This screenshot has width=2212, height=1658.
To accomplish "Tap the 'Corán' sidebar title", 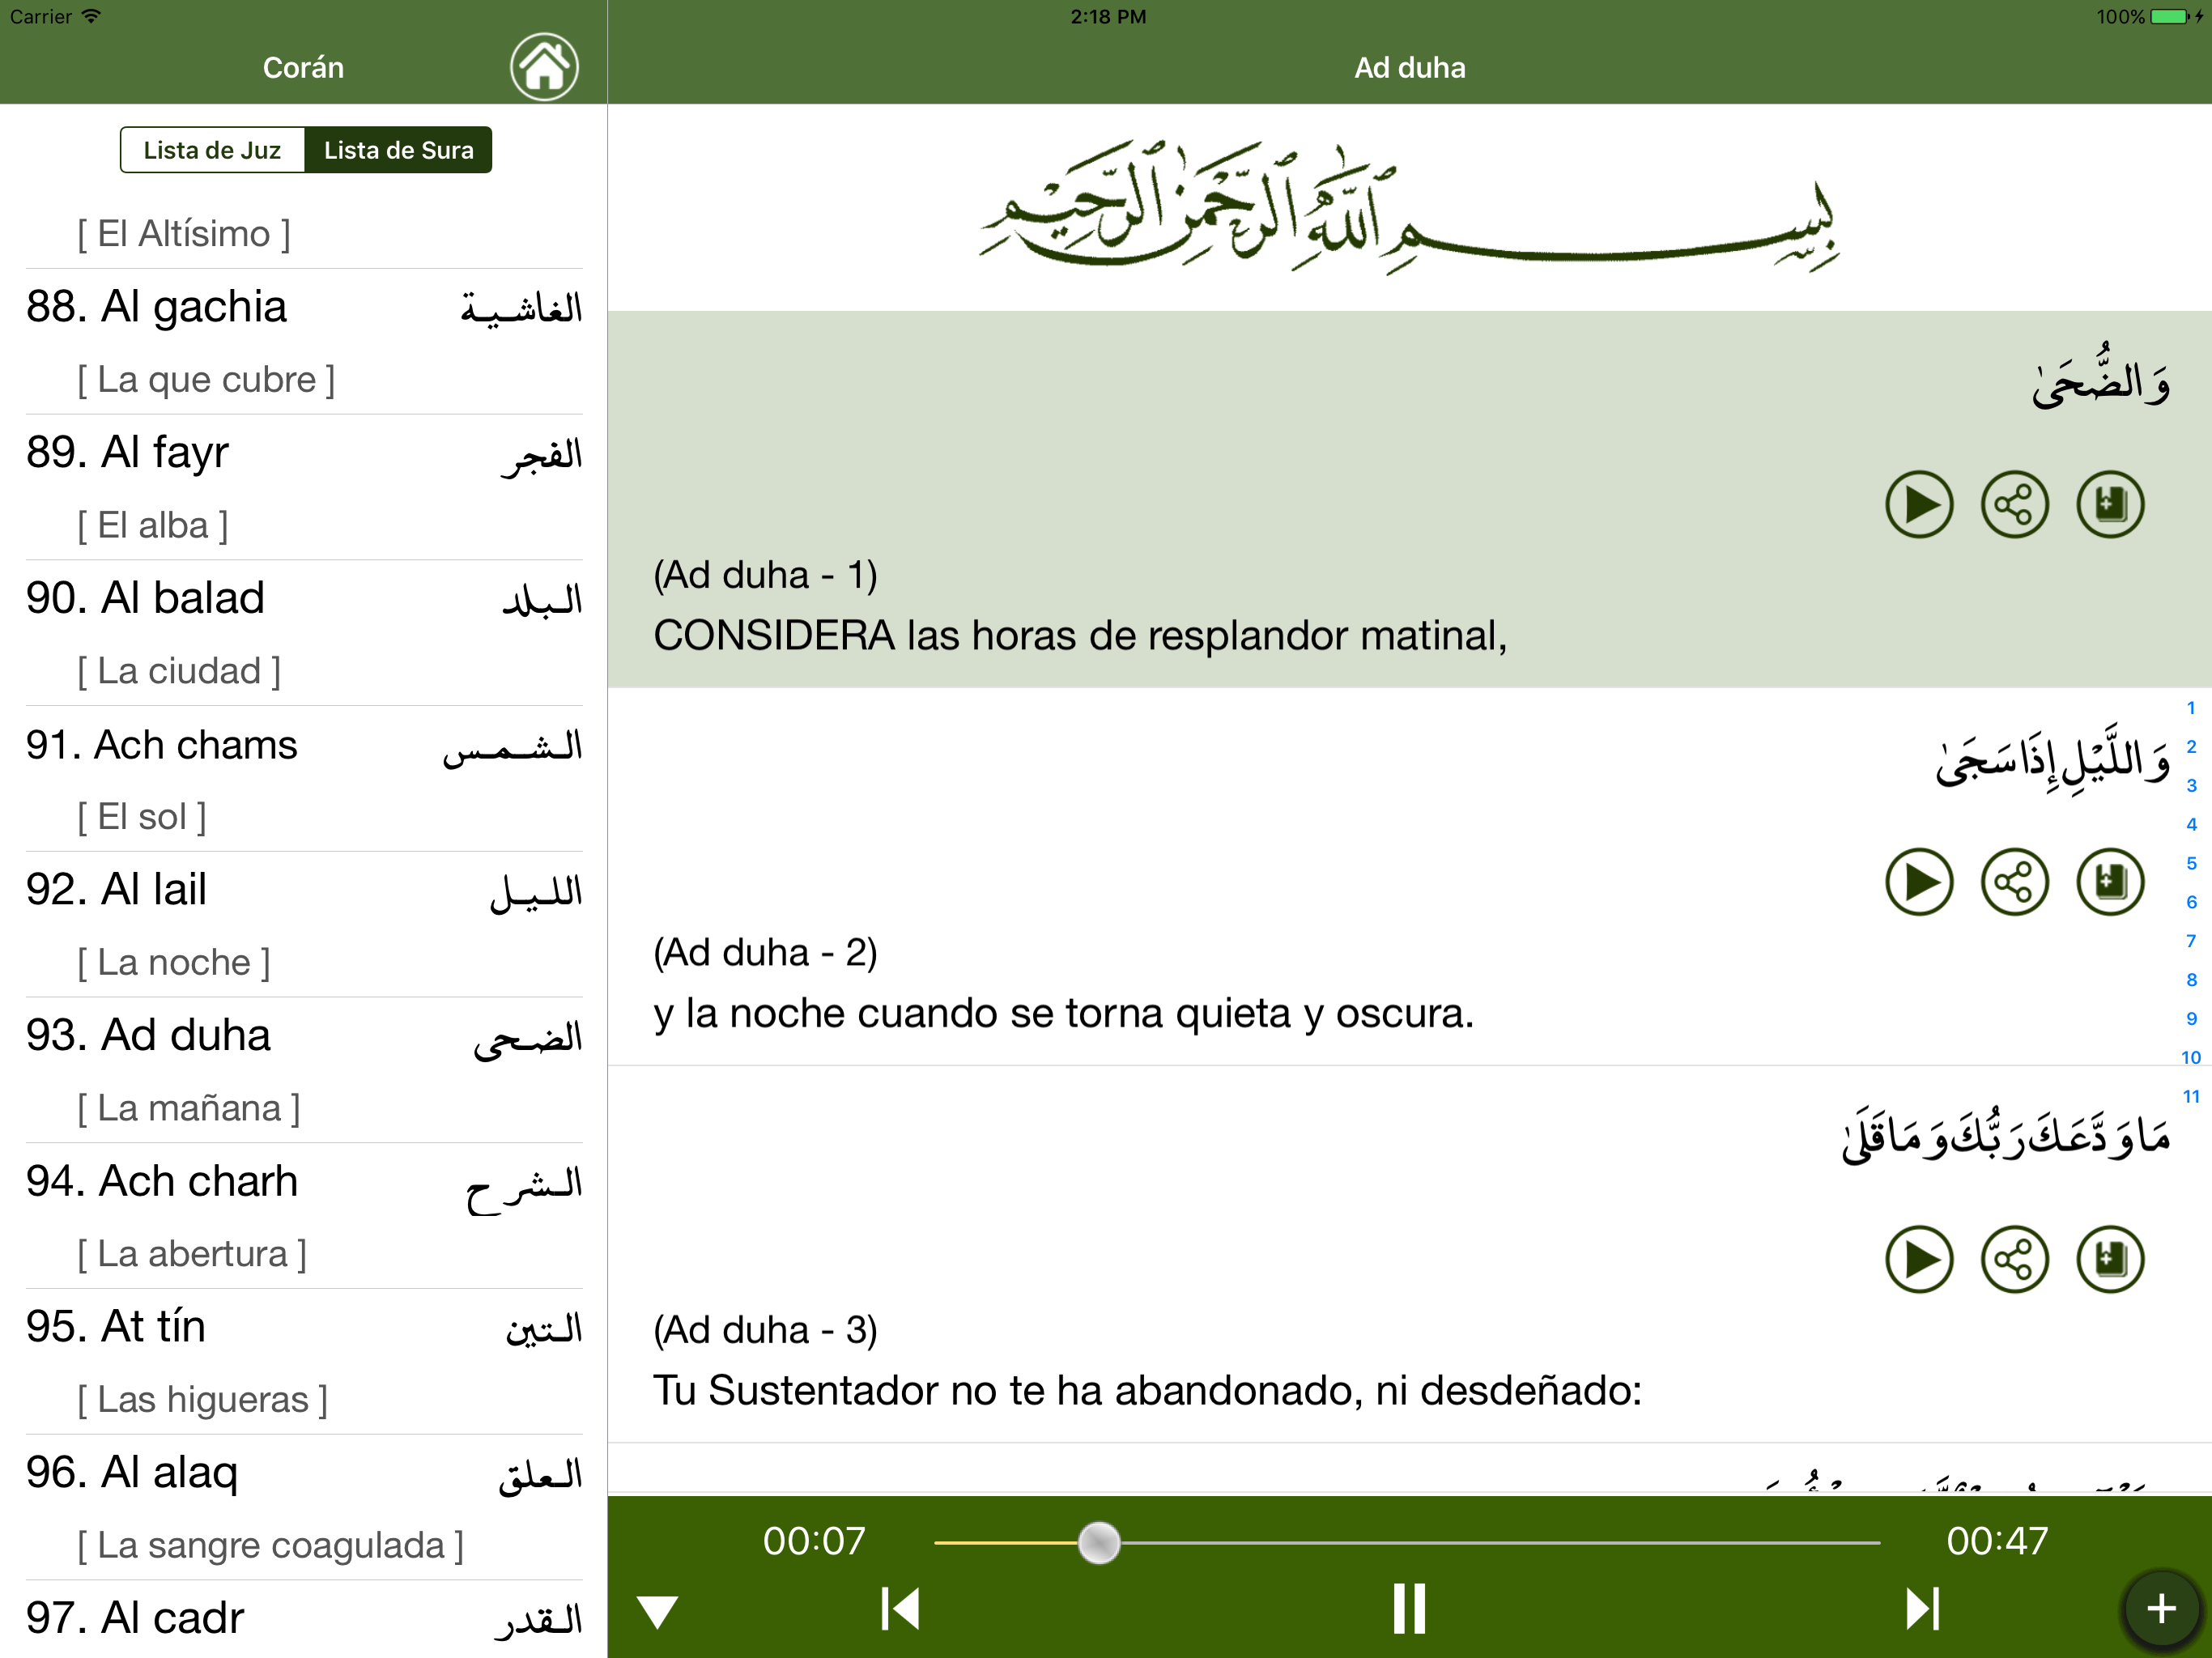I will click(x=303, y=68).
